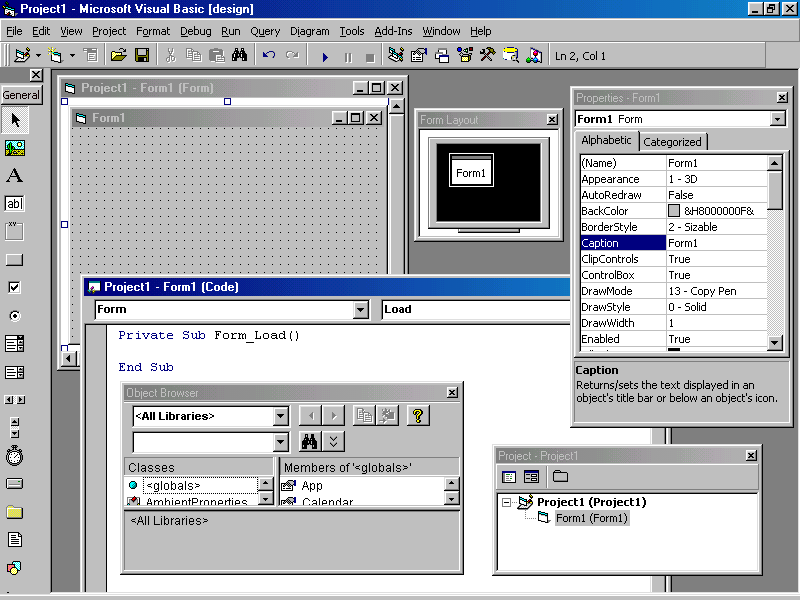Select the OptionButton control in the toolbox
The width and height of the screenshot is (800, 600).
point(15,316)
